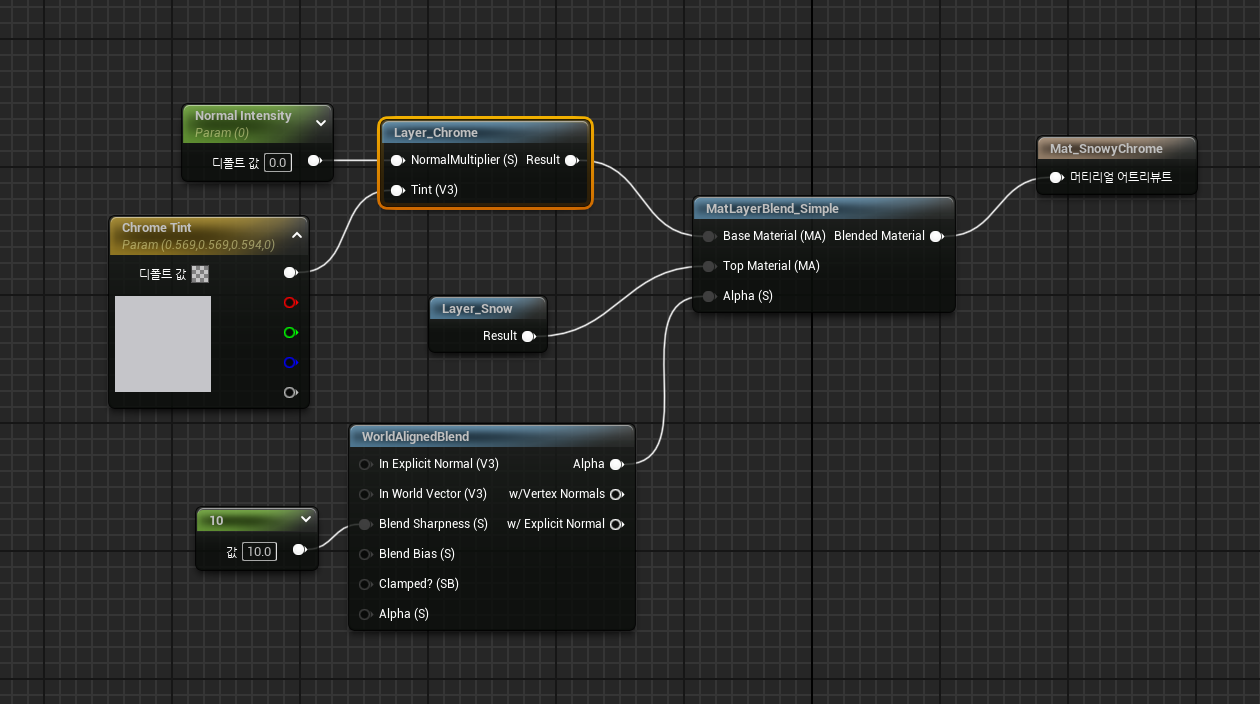The height and width of the screenshot is (704, 1260).
Task: Click the red channel output pin on Chrome Tint
Action: pyautogui.click(x=290, y=302)
